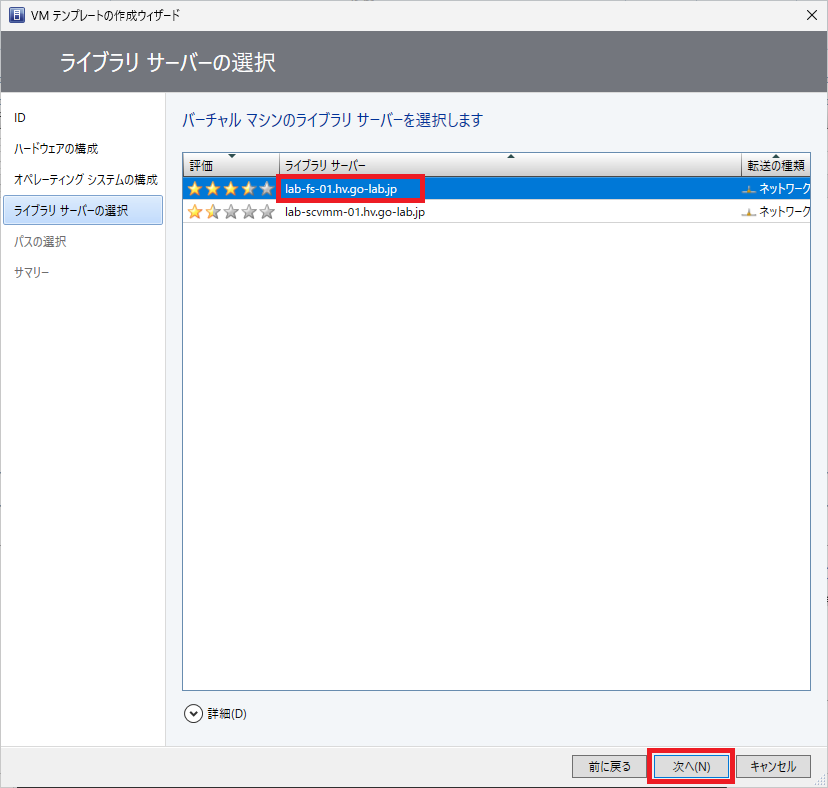Click the キャンセル button
Image resolution: width=828 pixels, height=788 pixels.
tap(773, 766)
